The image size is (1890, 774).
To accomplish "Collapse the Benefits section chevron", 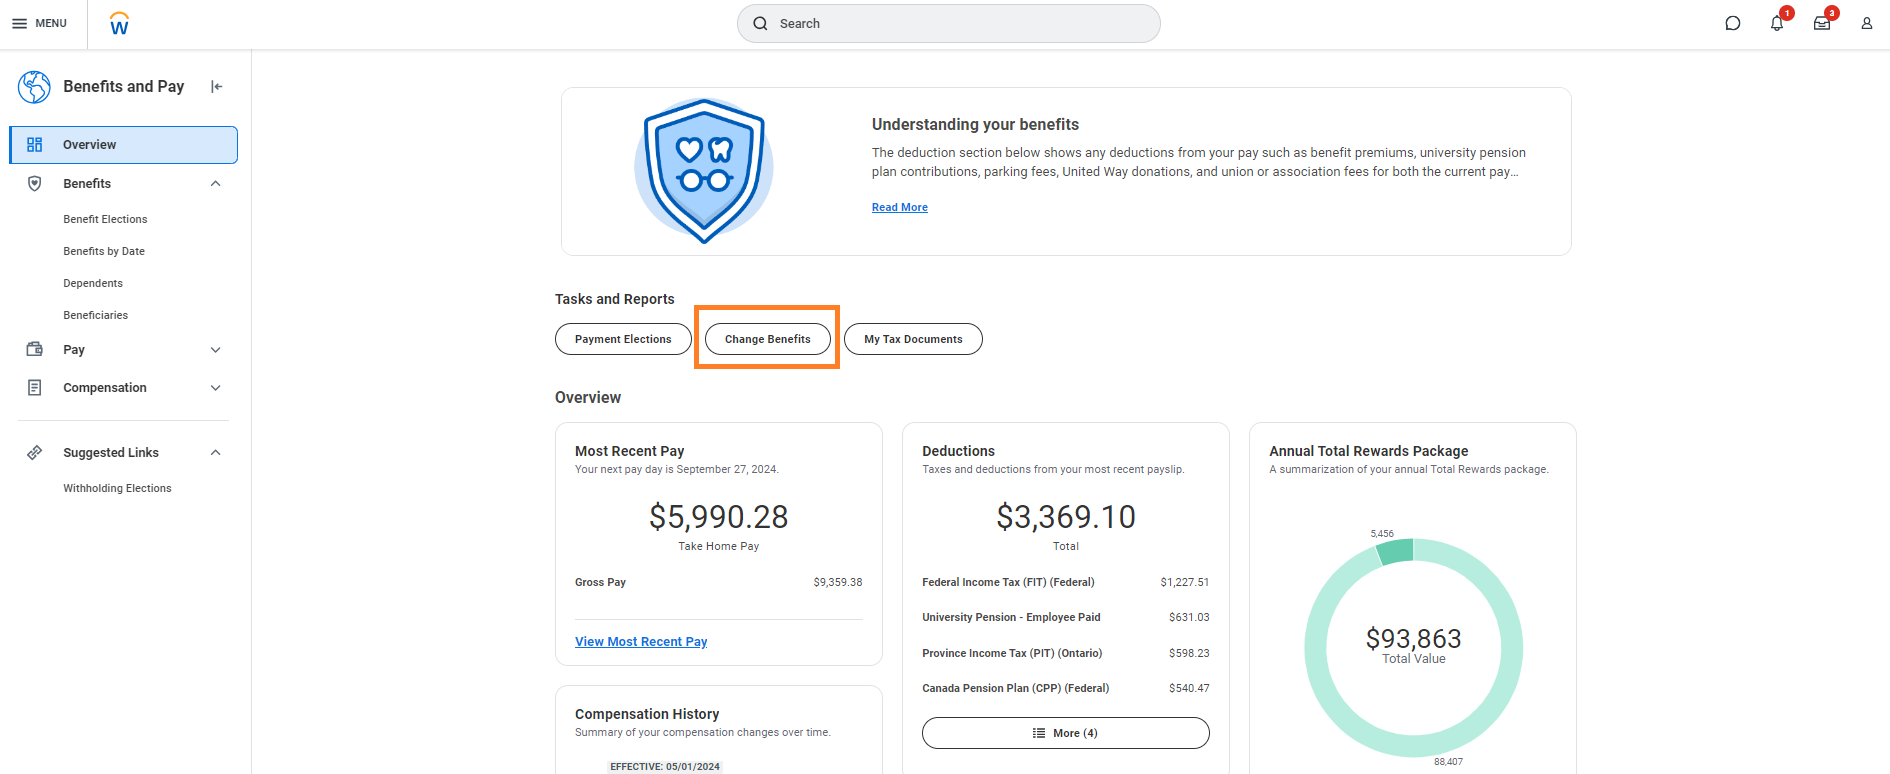I will [215, 184].
